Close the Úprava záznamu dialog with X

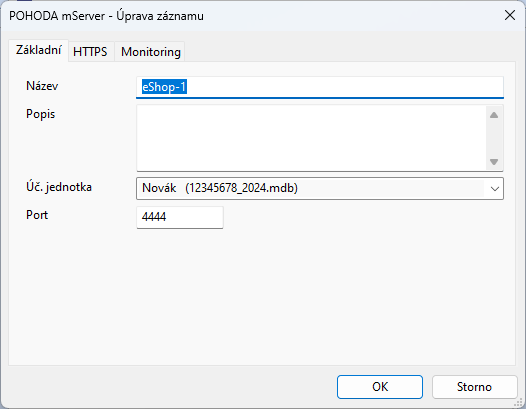(x=510, y=15)
